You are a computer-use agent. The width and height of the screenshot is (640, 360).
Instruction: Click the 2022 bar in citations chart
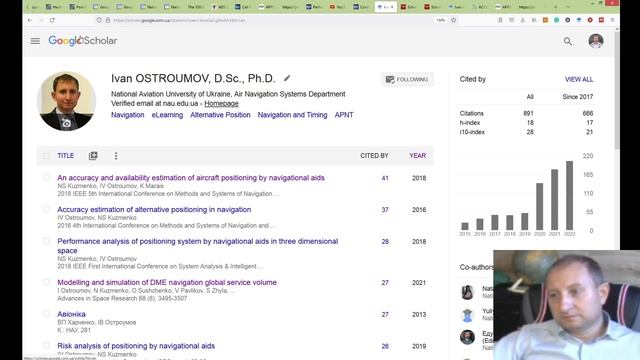(x=569, y=196)
